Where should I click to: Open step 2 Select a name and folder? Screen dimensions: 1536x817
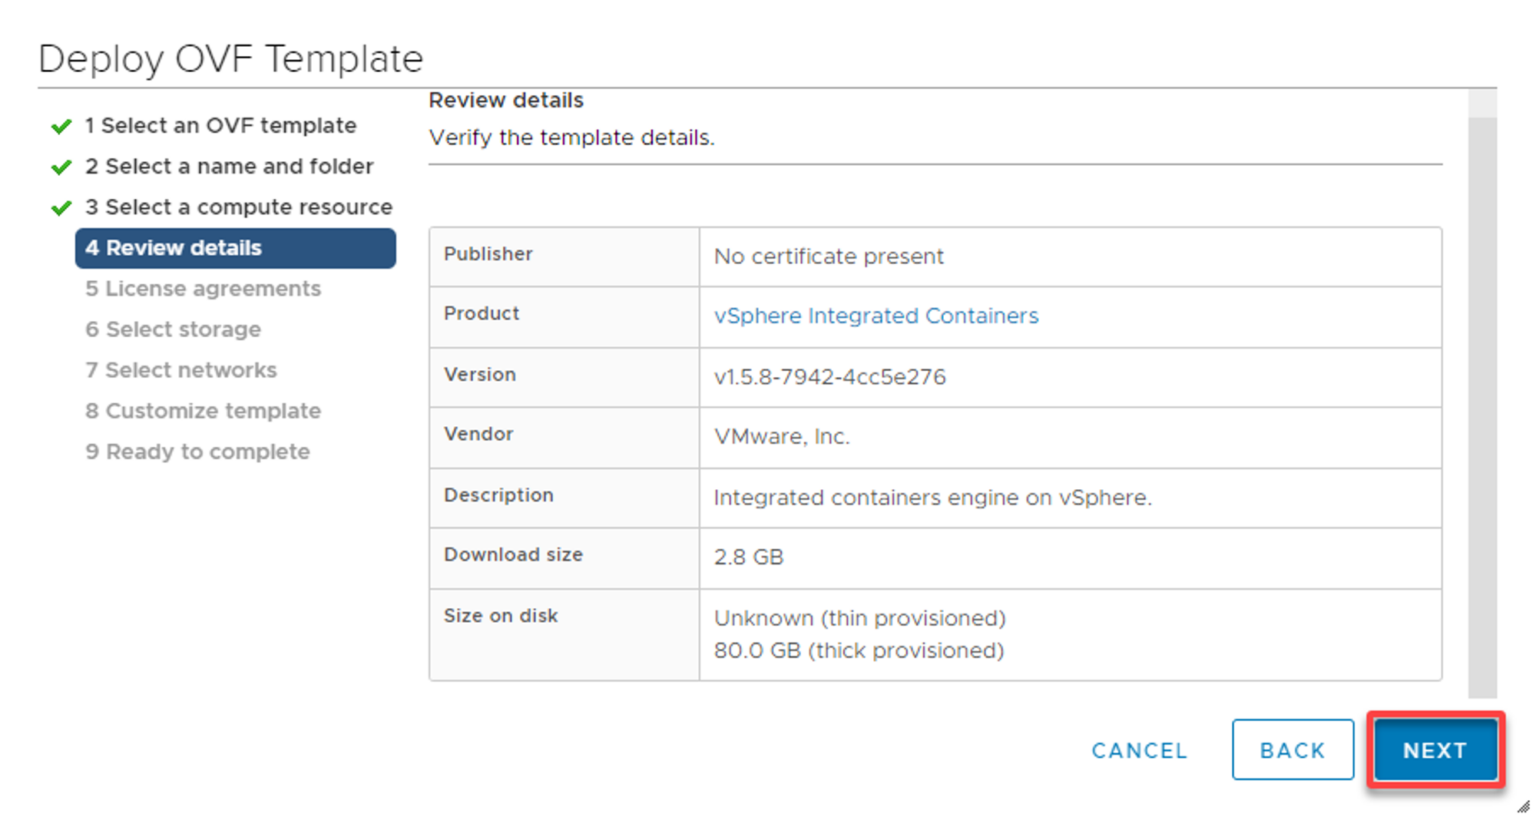(x=228, y=166)
